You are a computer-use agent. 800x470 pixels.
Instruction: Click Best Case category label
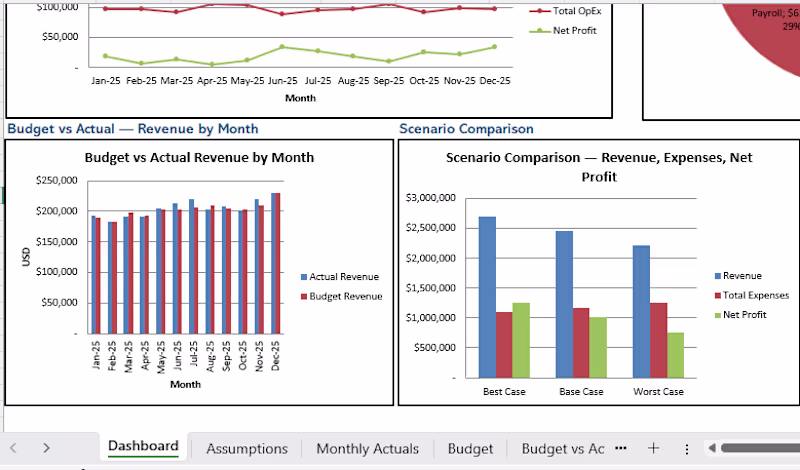coord(504,392)
